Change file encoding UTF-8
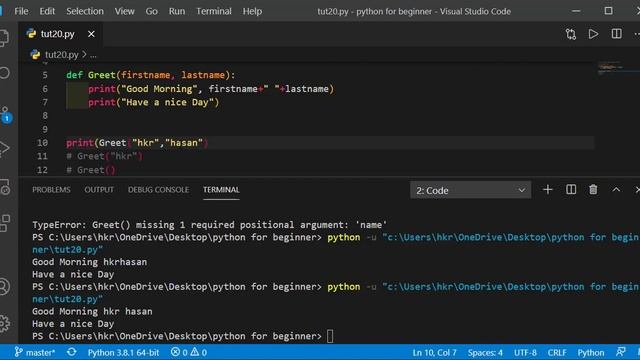Image resolution: width=640 pixels, height=360 pixels. 525,352
